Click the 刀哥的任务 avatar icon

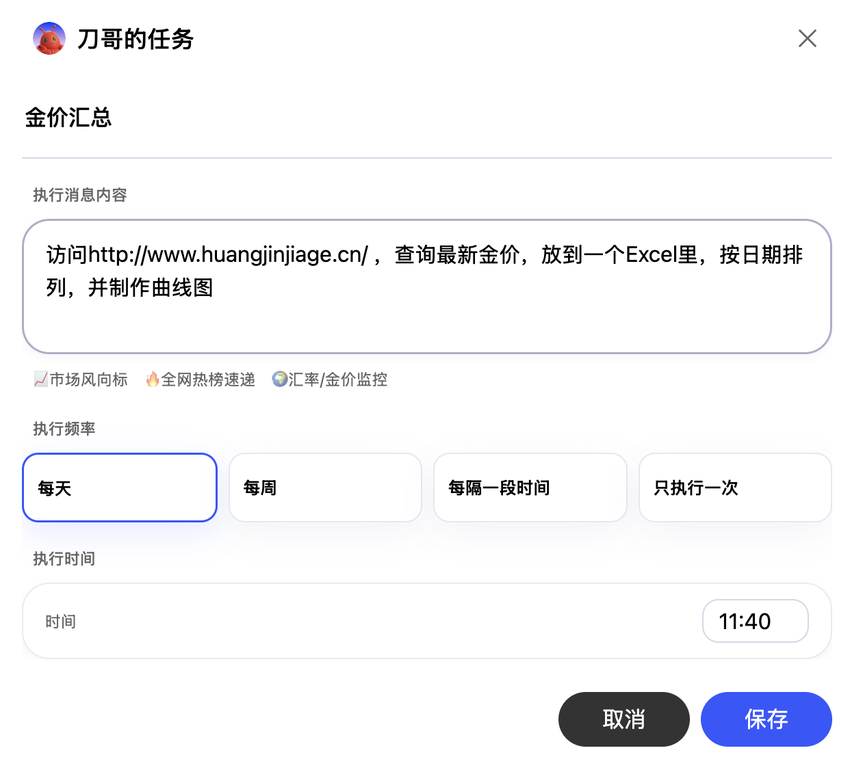coord(49,38)
